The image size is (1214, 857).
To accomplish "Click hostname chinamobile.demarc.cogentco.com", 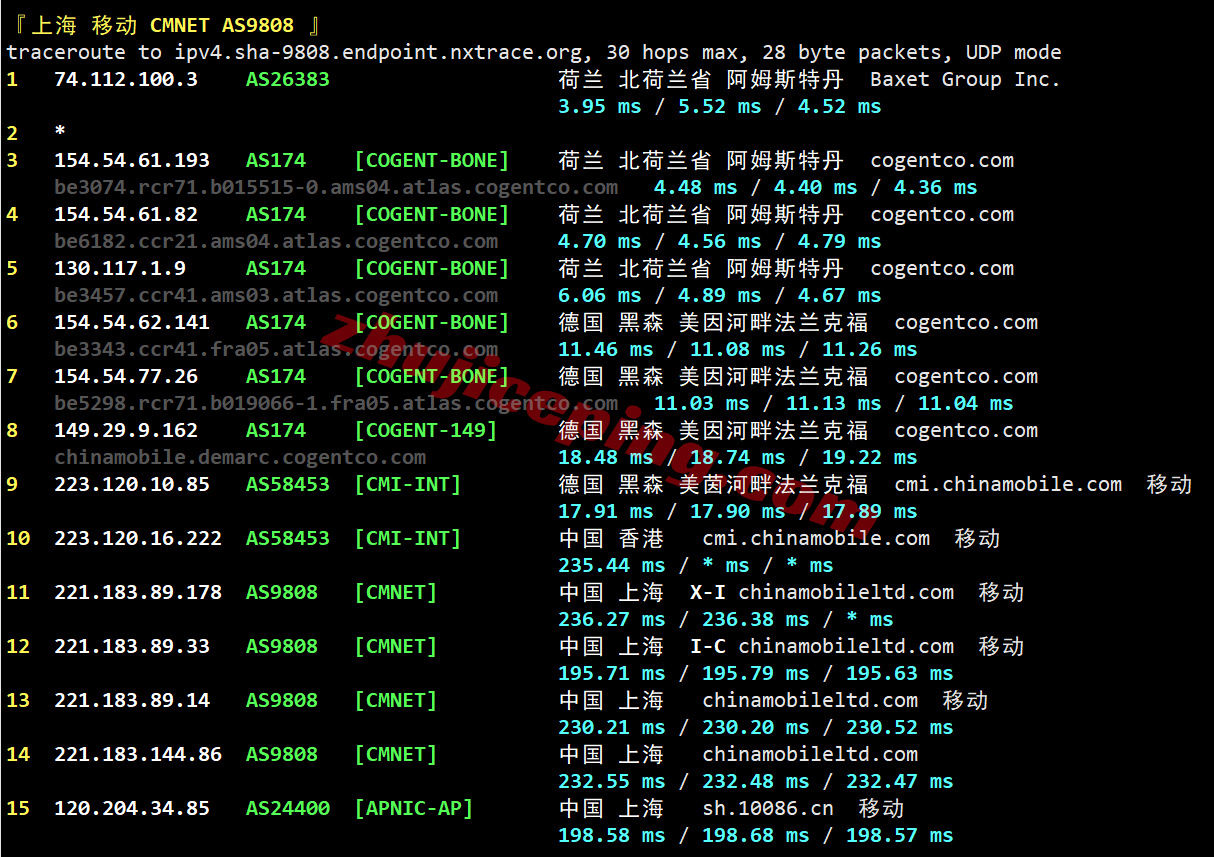I will (x=240, y=457).
